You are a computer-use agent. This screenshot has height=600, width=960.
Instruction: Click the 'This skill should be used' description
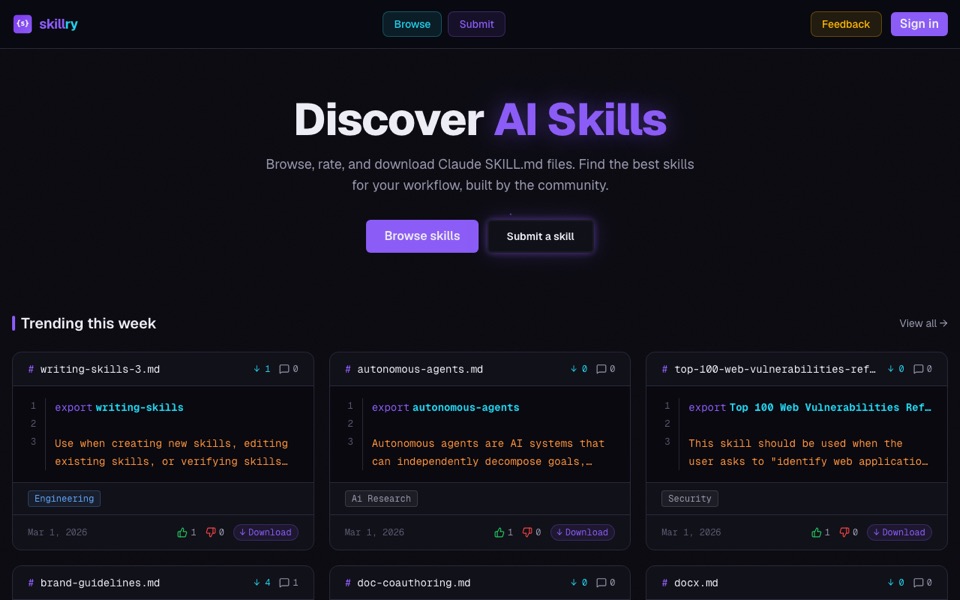pos(808,452)
